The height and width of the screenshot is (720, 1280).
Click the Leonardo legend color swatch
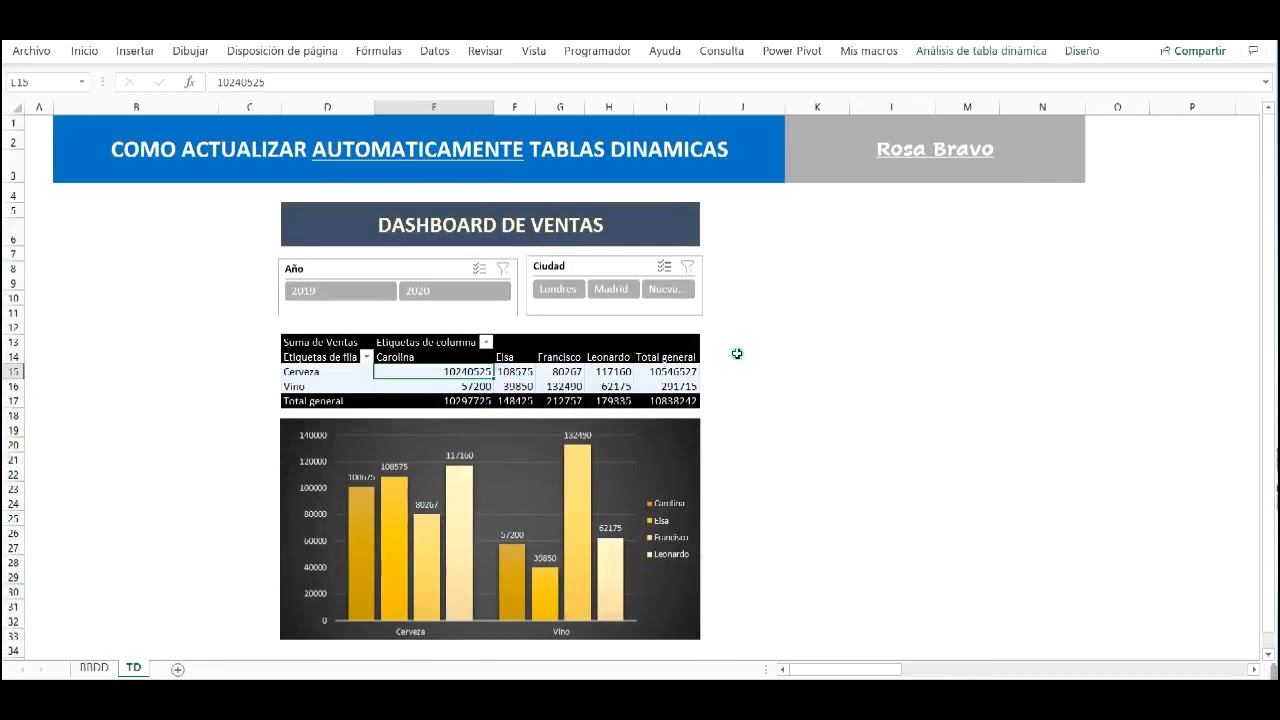650,554
